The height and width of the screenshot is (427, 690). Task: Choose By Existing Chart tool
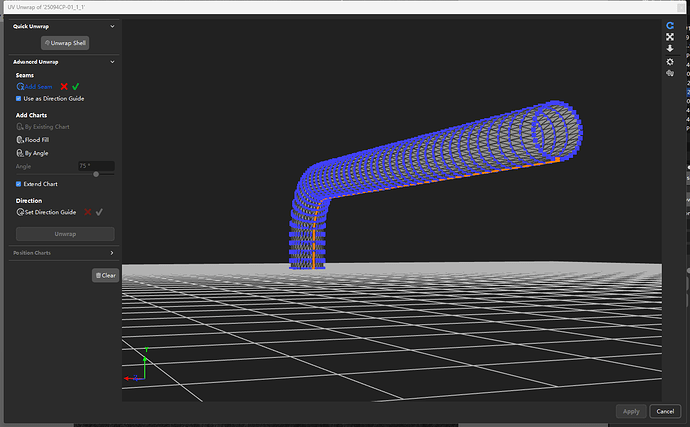43,127
